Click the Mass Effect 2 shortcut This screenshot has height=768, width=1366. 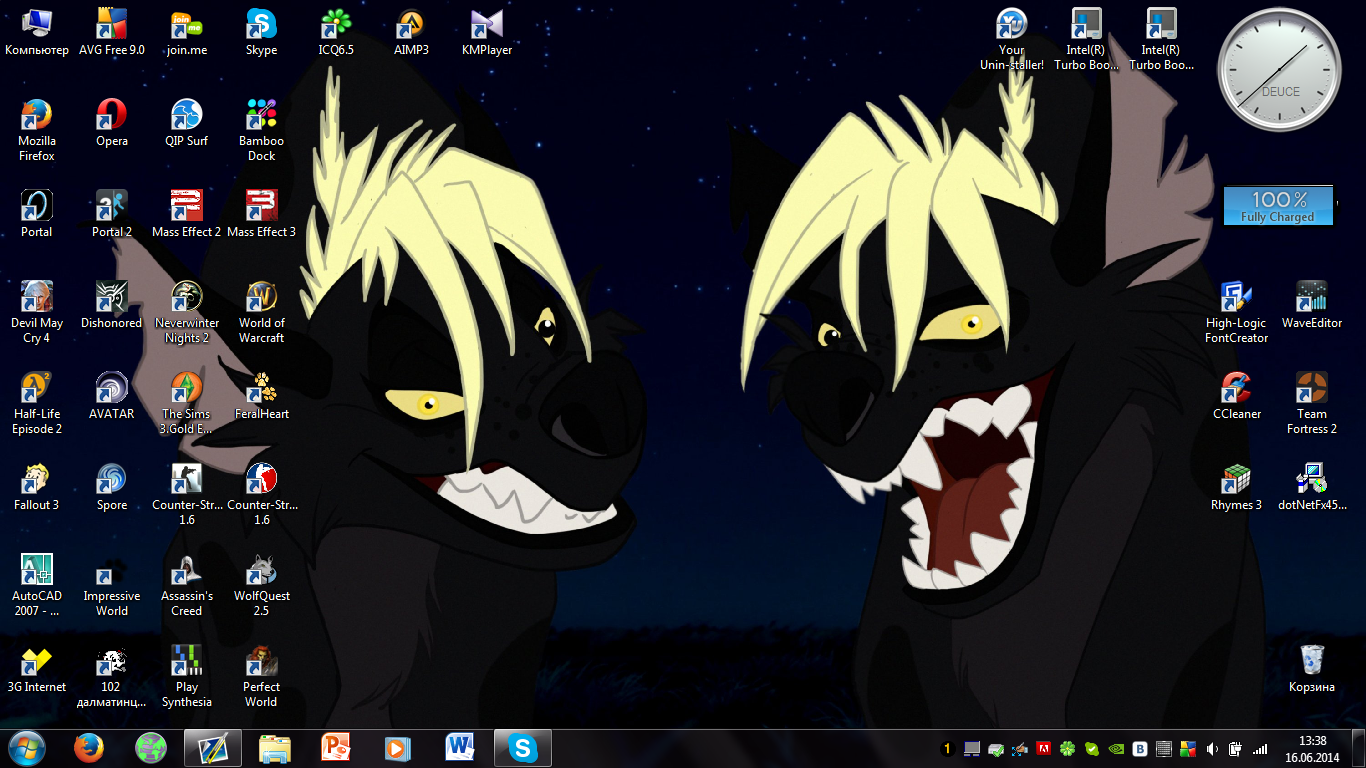tap(187, 214)
